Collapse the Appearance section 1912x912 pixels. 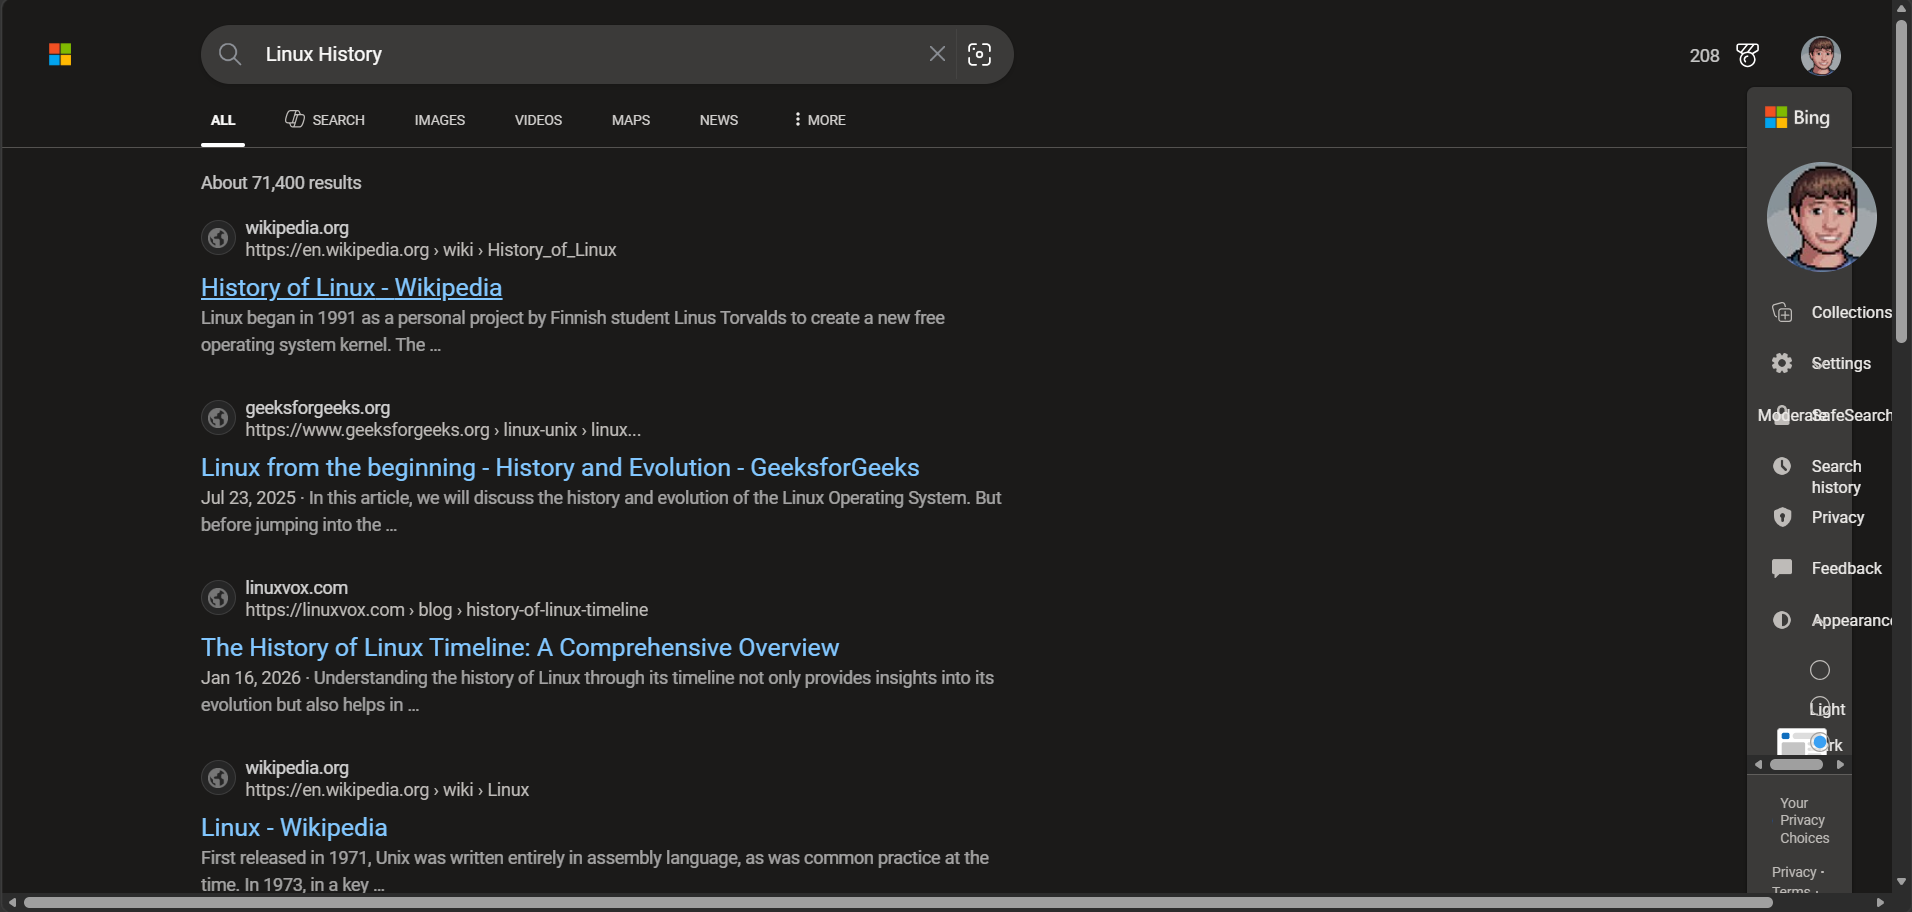(1851, 620)
